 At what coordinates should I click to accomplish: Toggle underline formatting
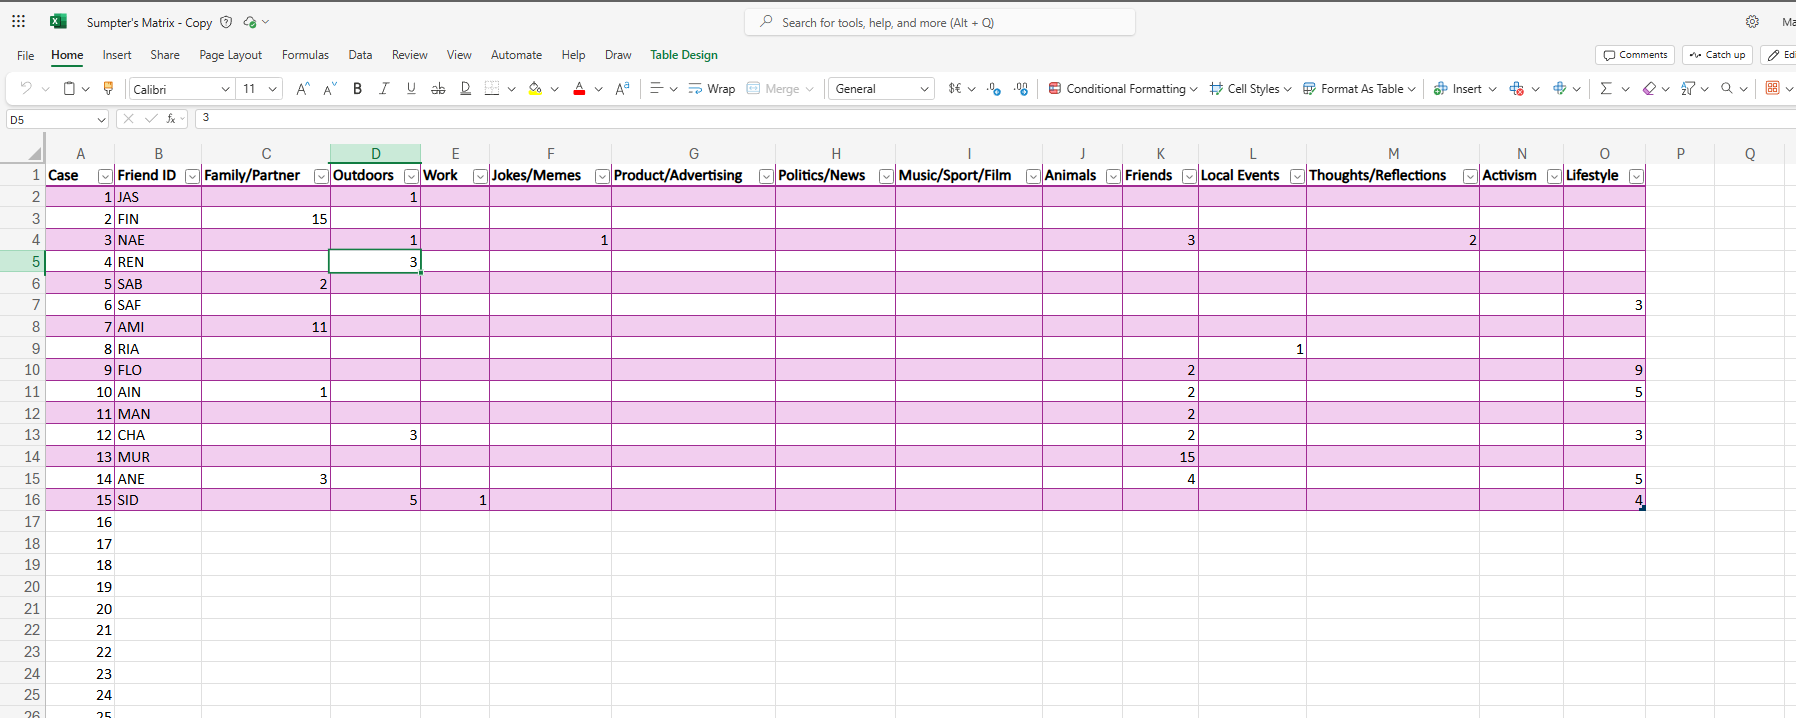(x=411, y=89)
